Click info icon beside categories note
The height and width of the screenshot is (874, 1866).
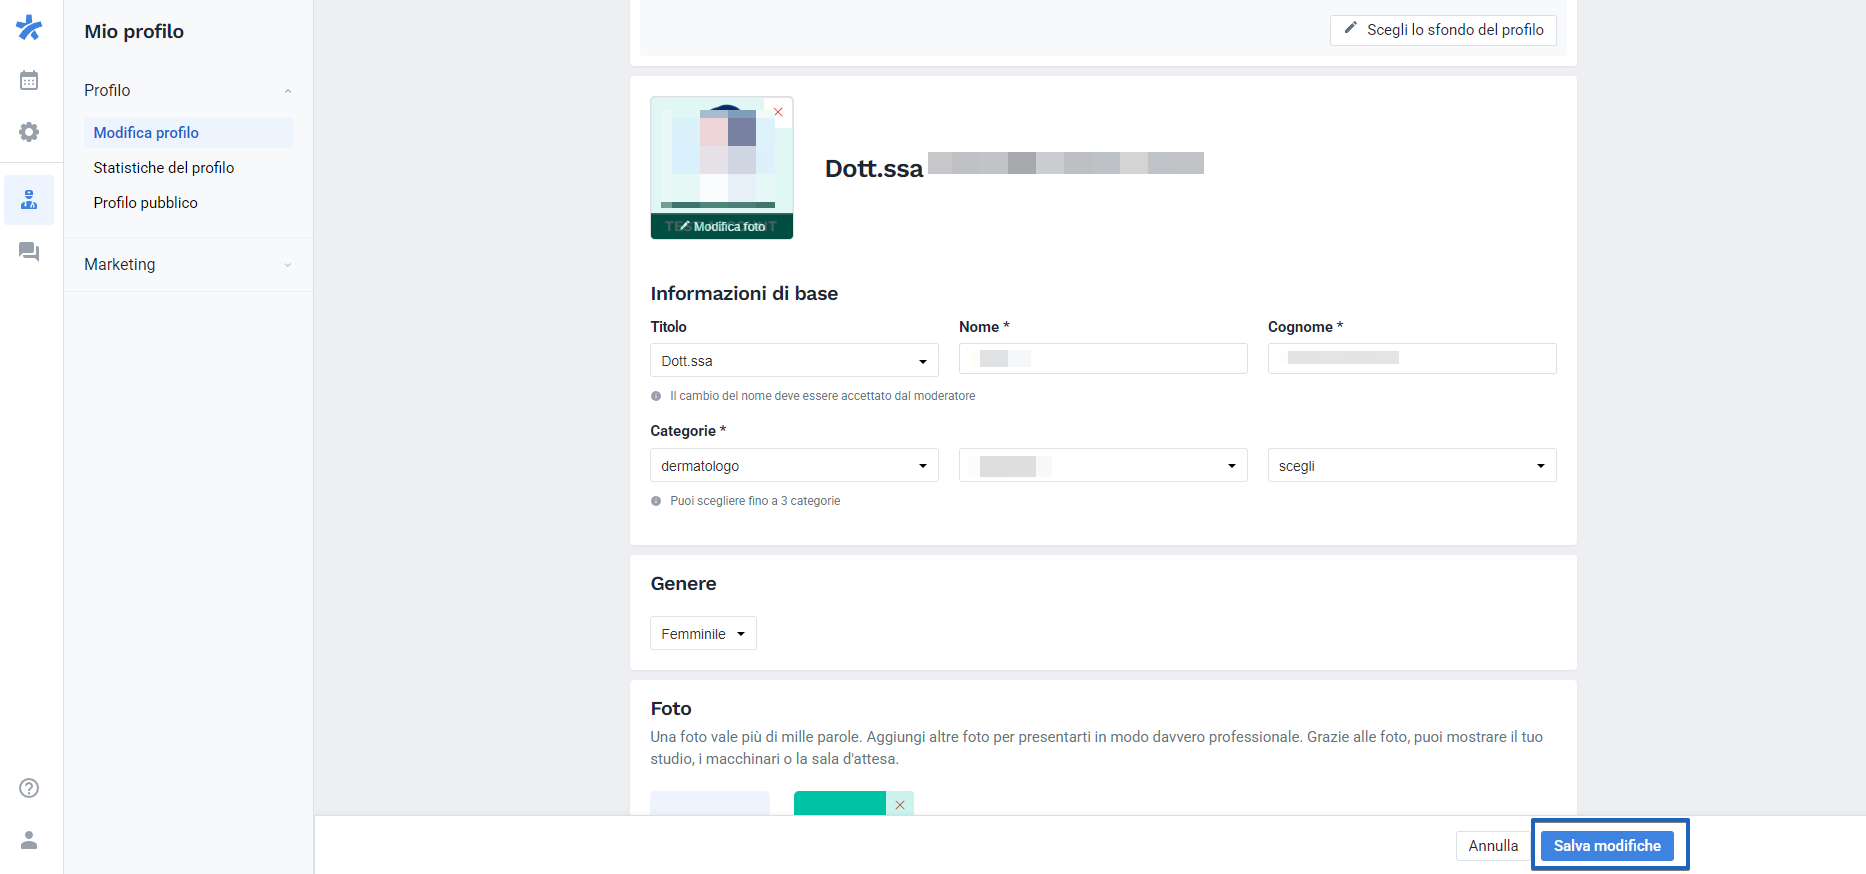tap(656, 501)
